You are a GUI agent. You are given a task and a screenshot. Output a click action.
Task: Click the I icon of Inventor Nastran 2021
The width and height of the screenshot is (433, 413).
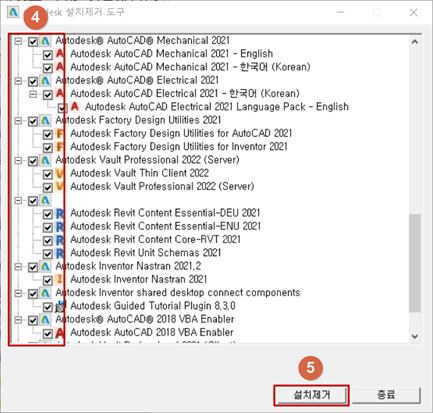60,279
